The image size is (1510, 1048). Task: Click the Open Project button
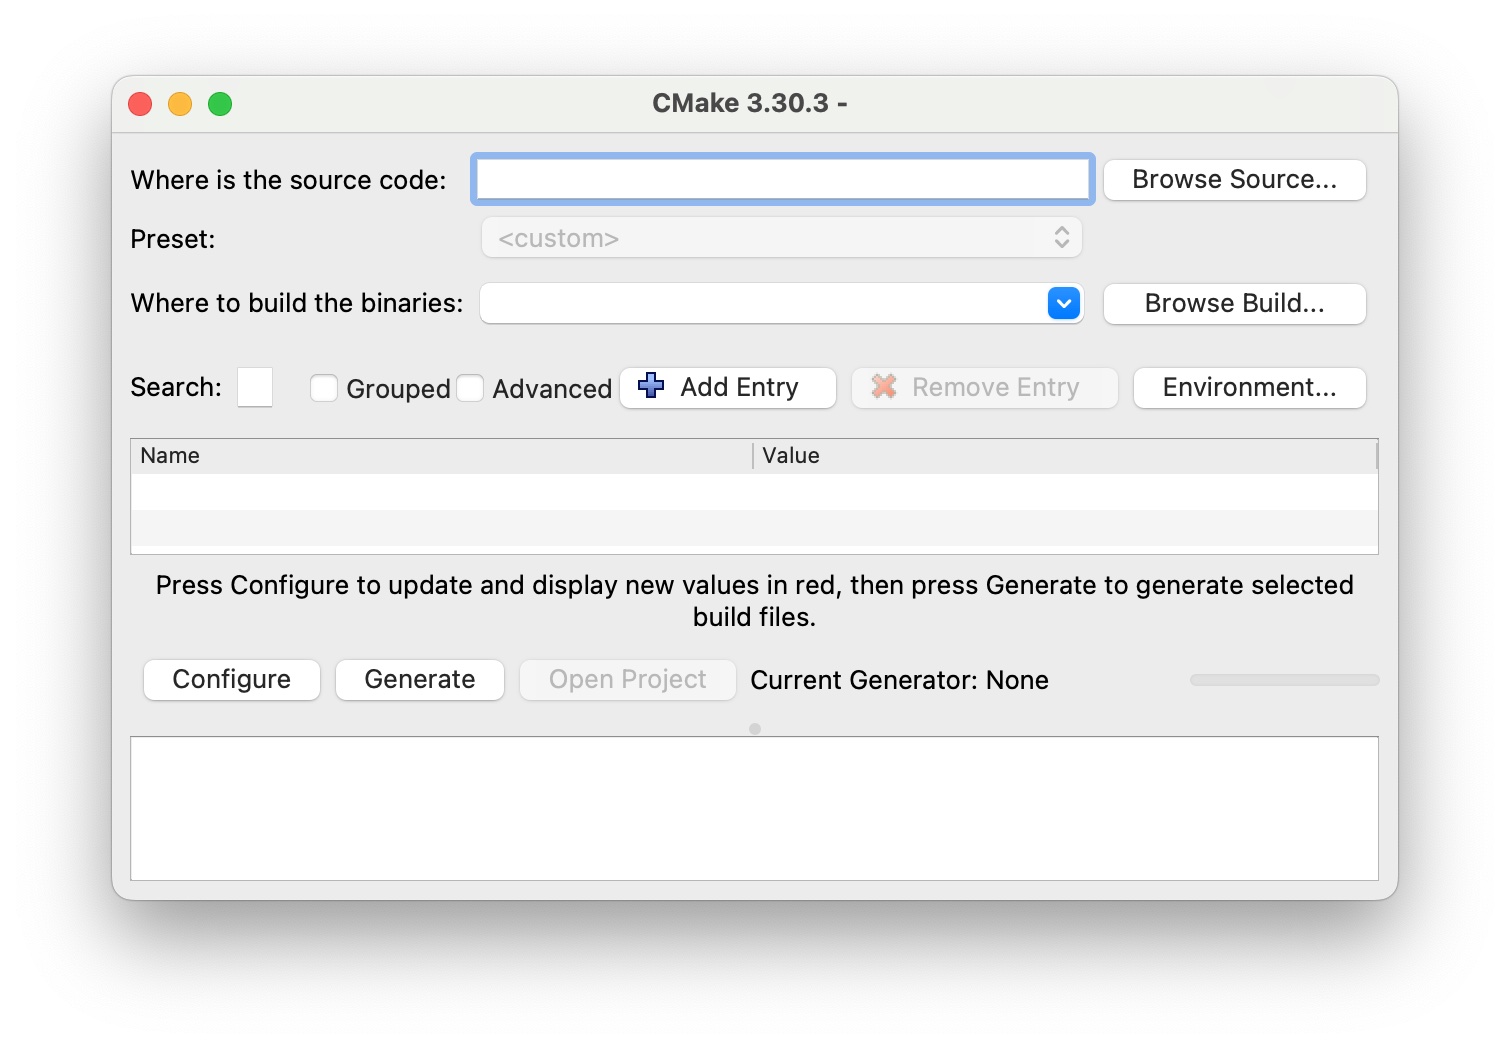click(628, 680)
